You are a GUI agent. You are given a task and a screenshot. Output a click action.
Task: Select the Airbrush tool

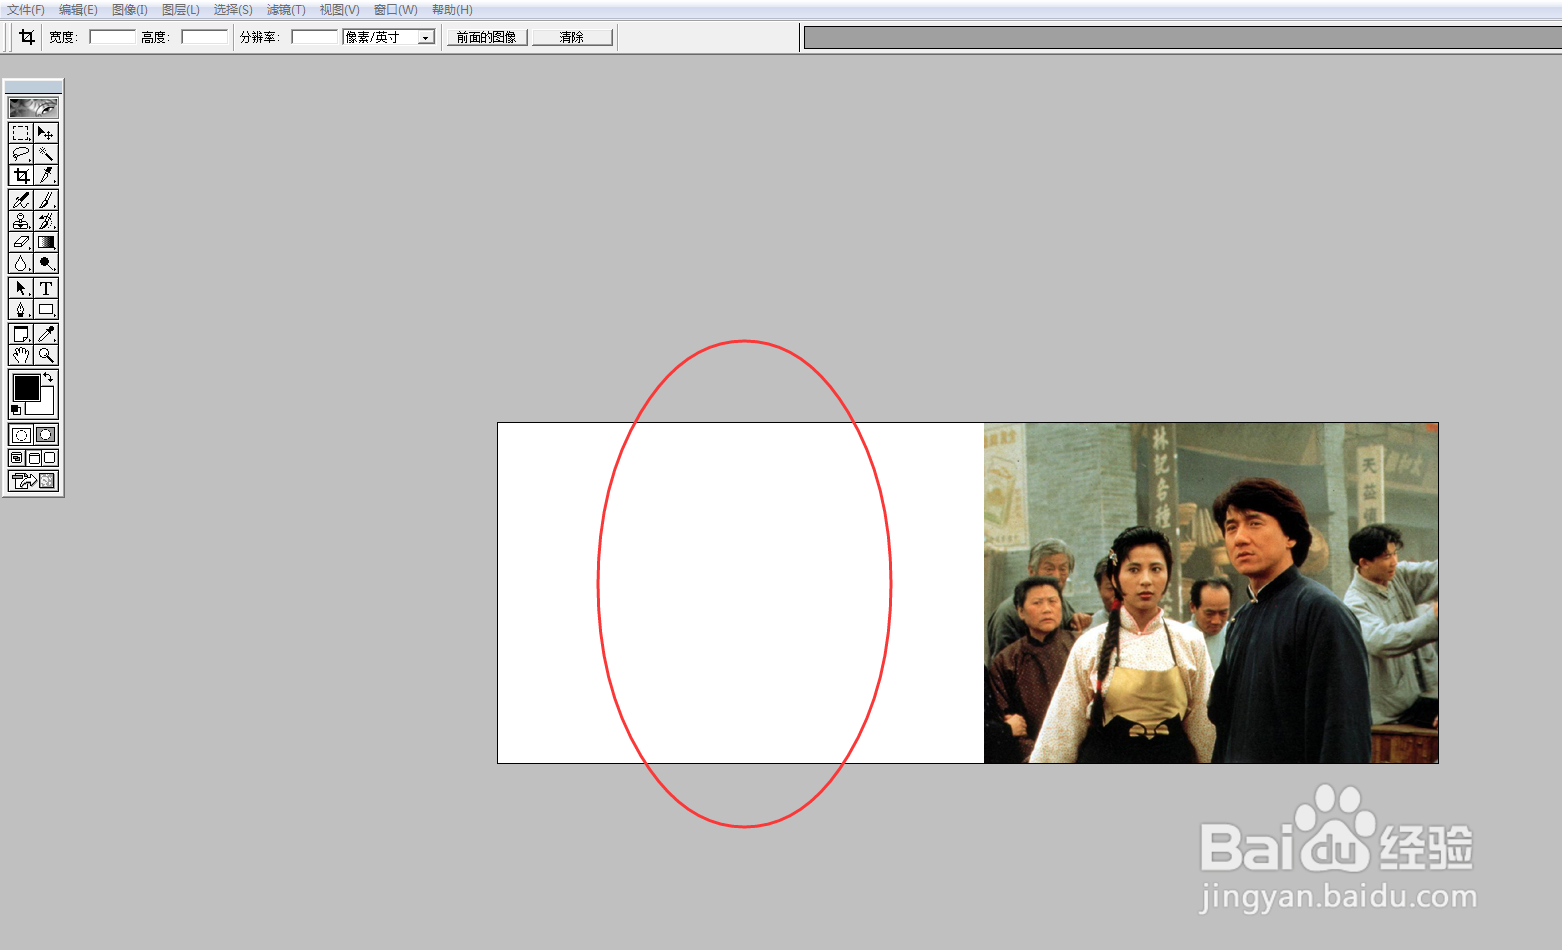coord(21,200)
